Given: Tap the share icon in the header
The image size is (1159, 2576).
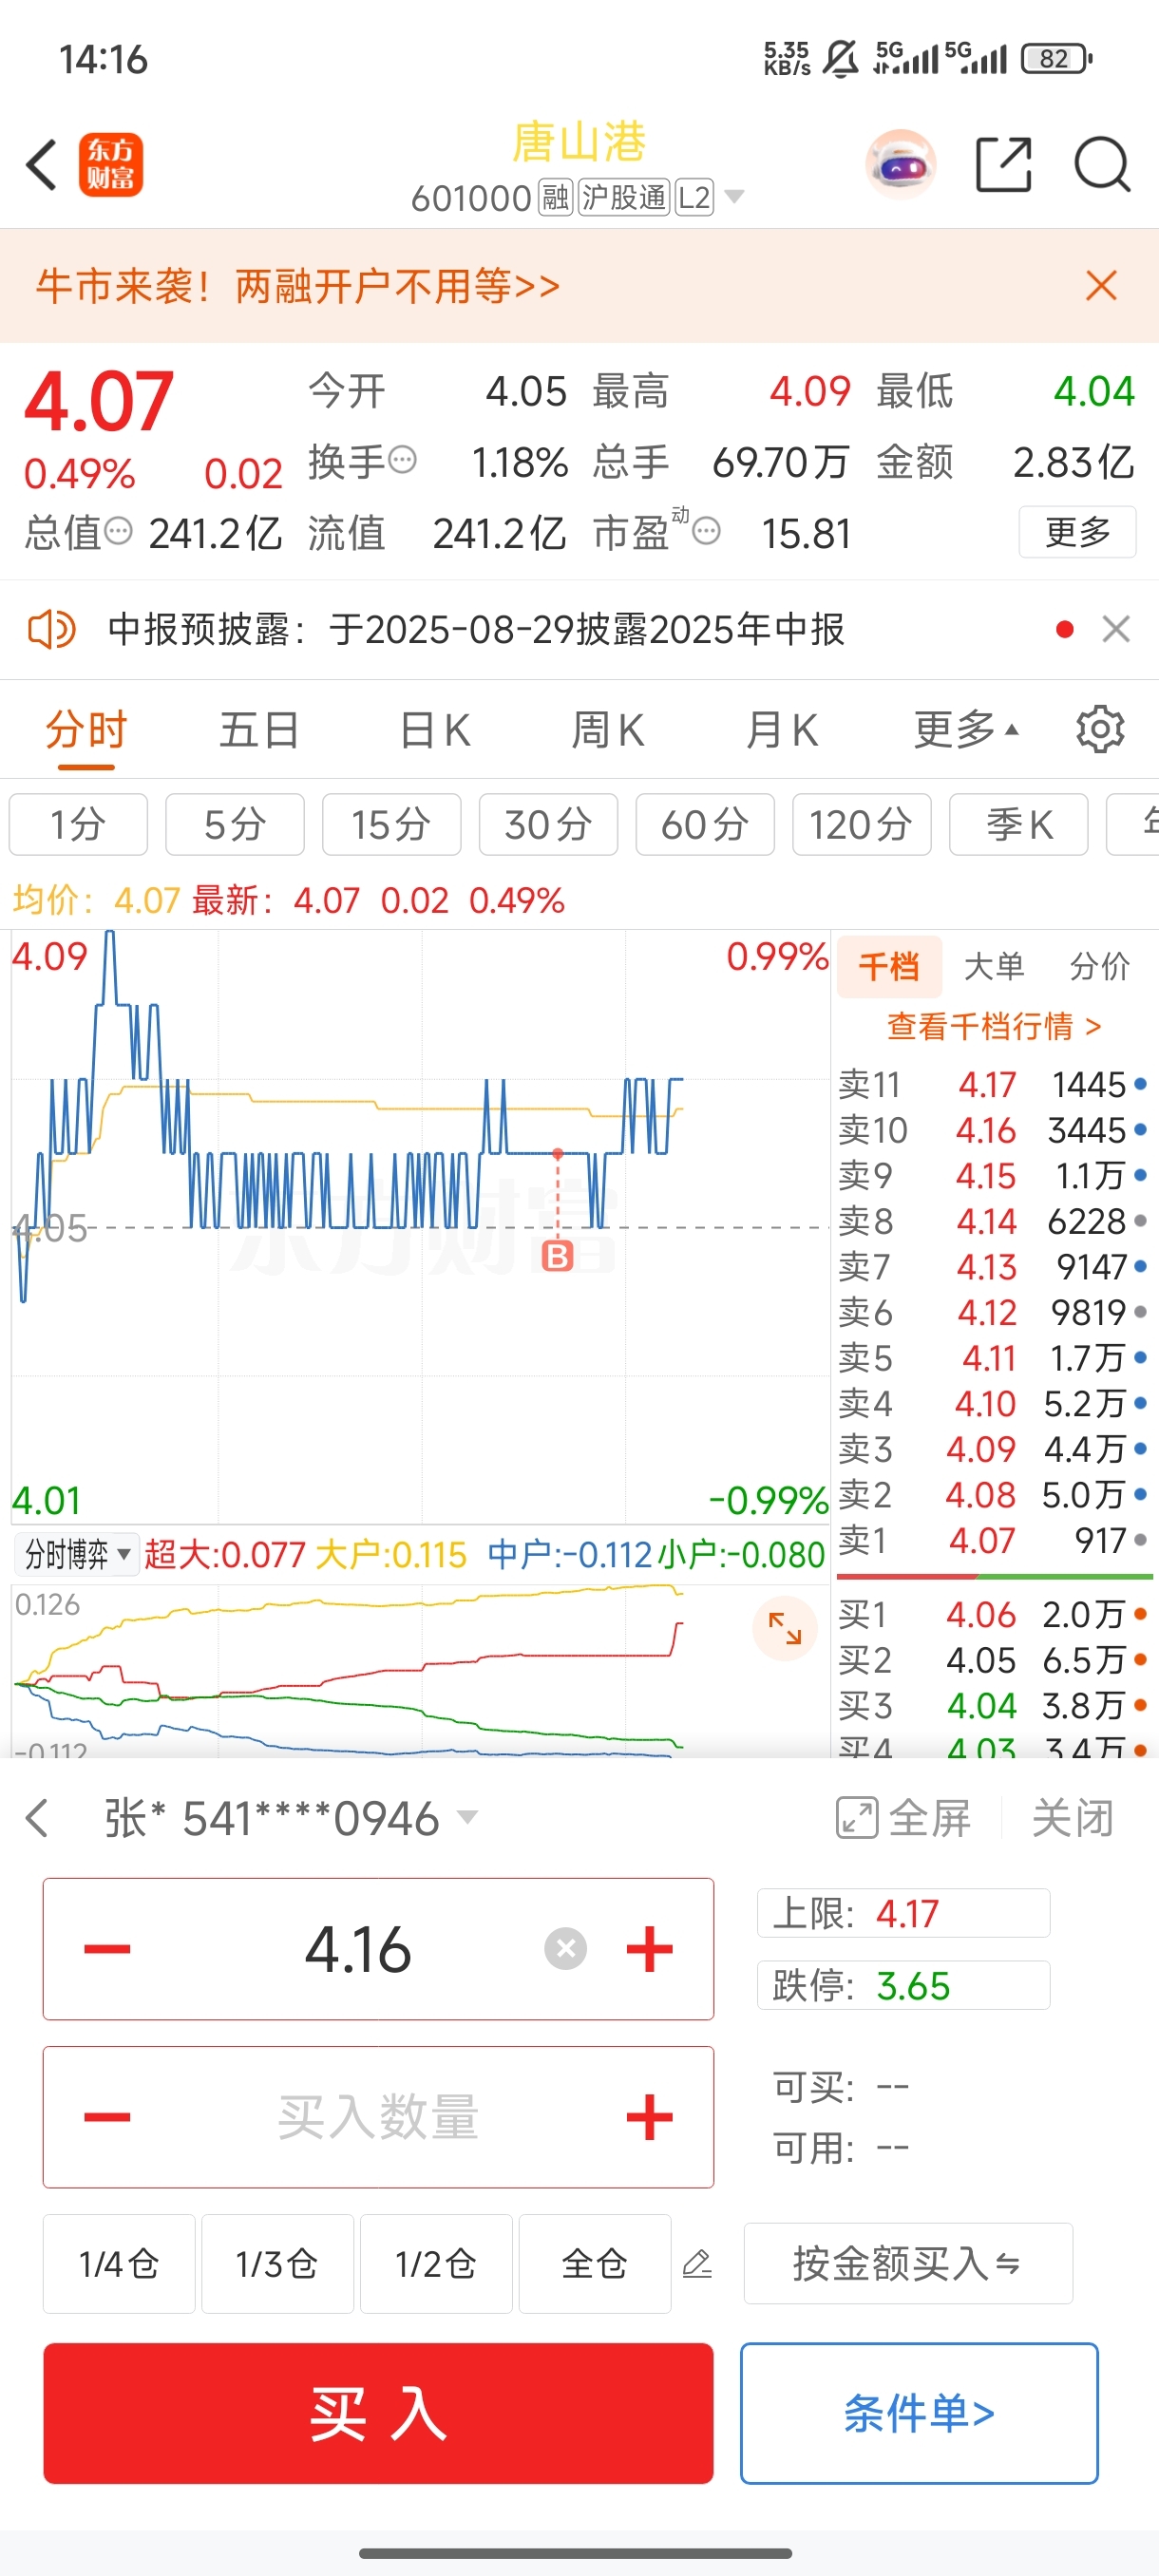Looking at the screenshot, I should click(x=1003, y=164).
